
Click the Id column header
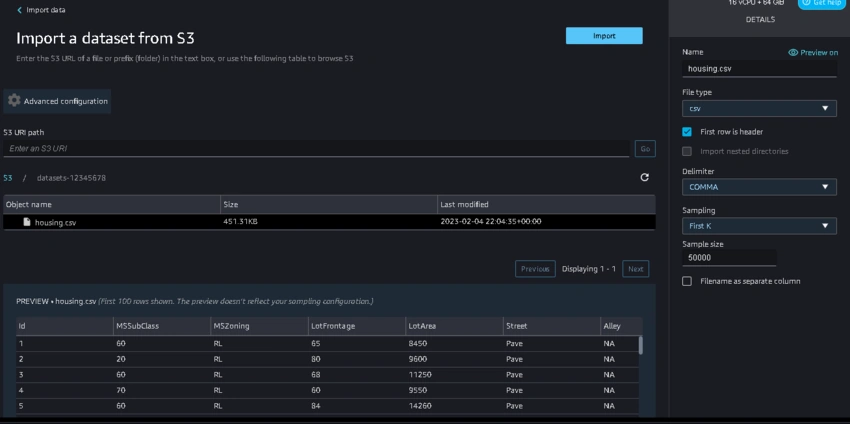[x=65, y=326]
